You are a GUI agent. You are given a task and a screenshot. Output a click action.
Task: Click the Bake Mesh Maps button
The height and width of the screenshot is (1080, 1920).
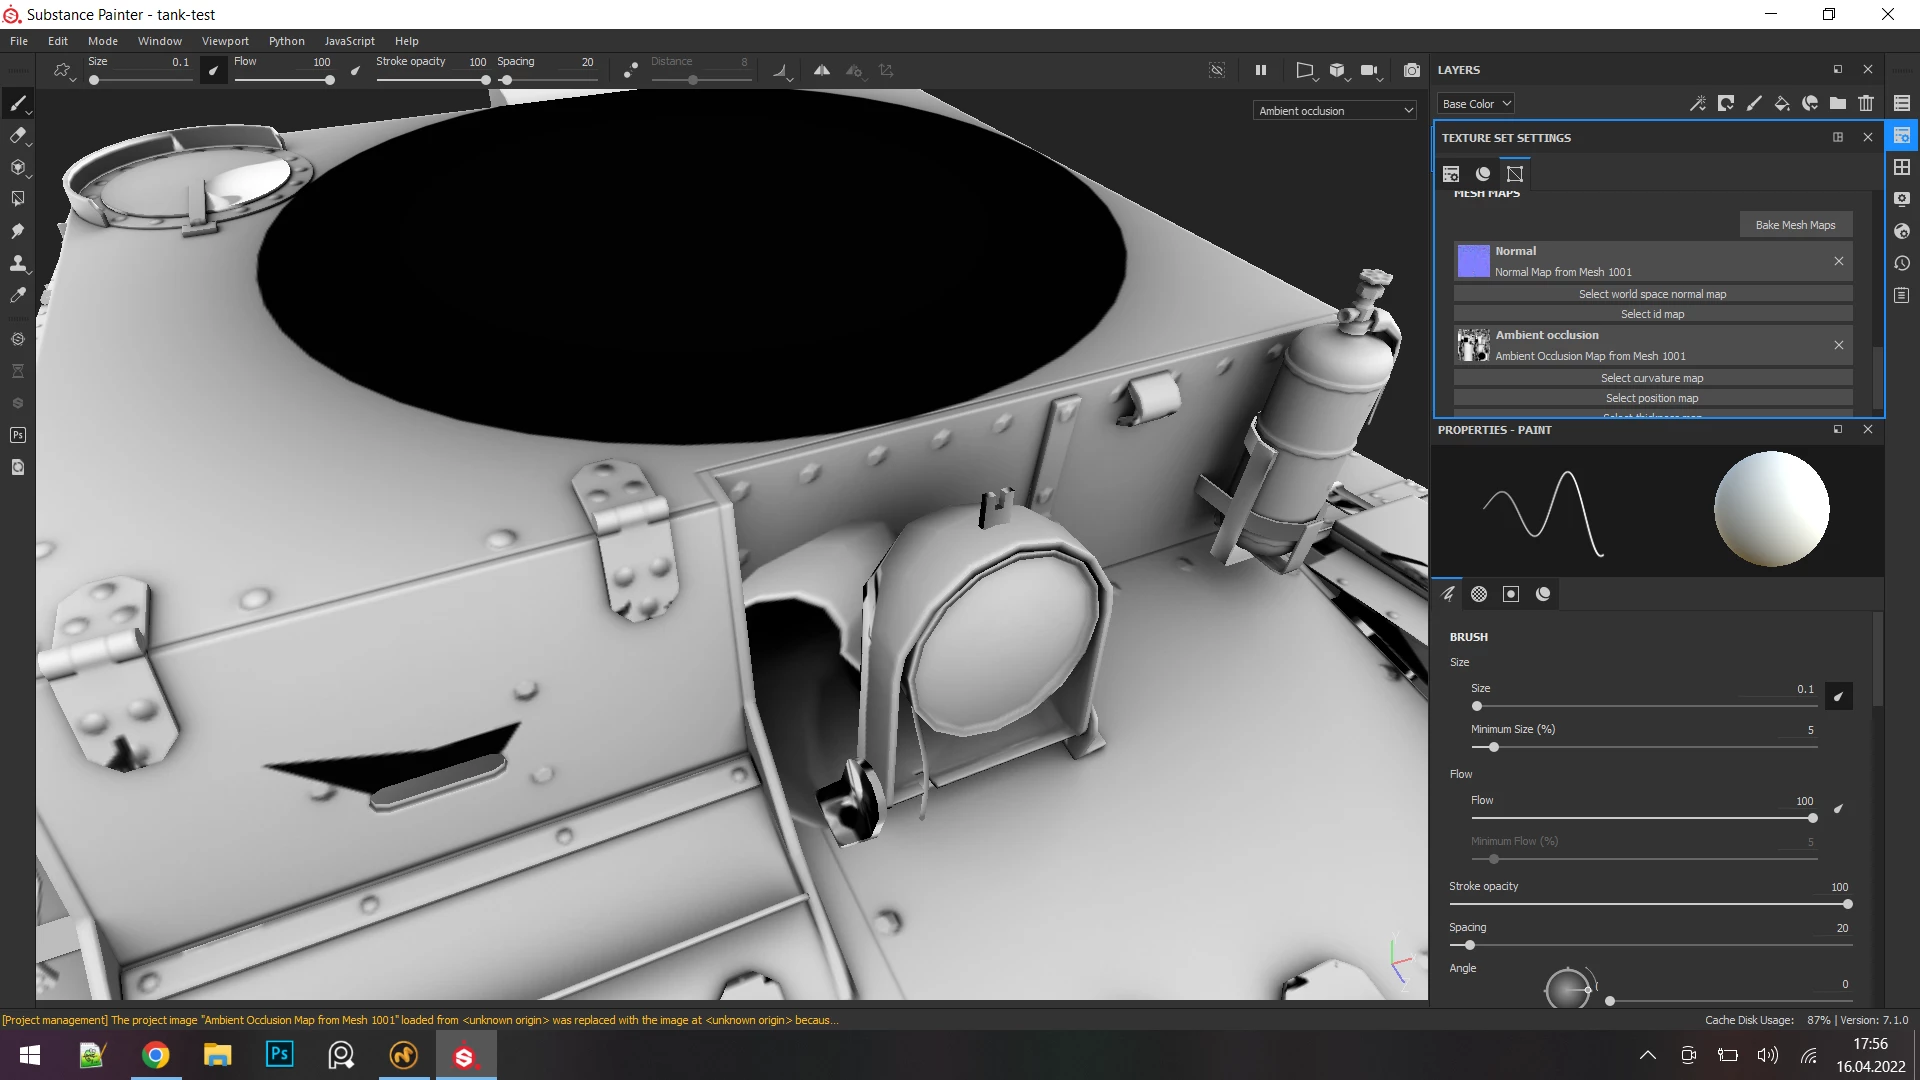[x=1795, y=225]
